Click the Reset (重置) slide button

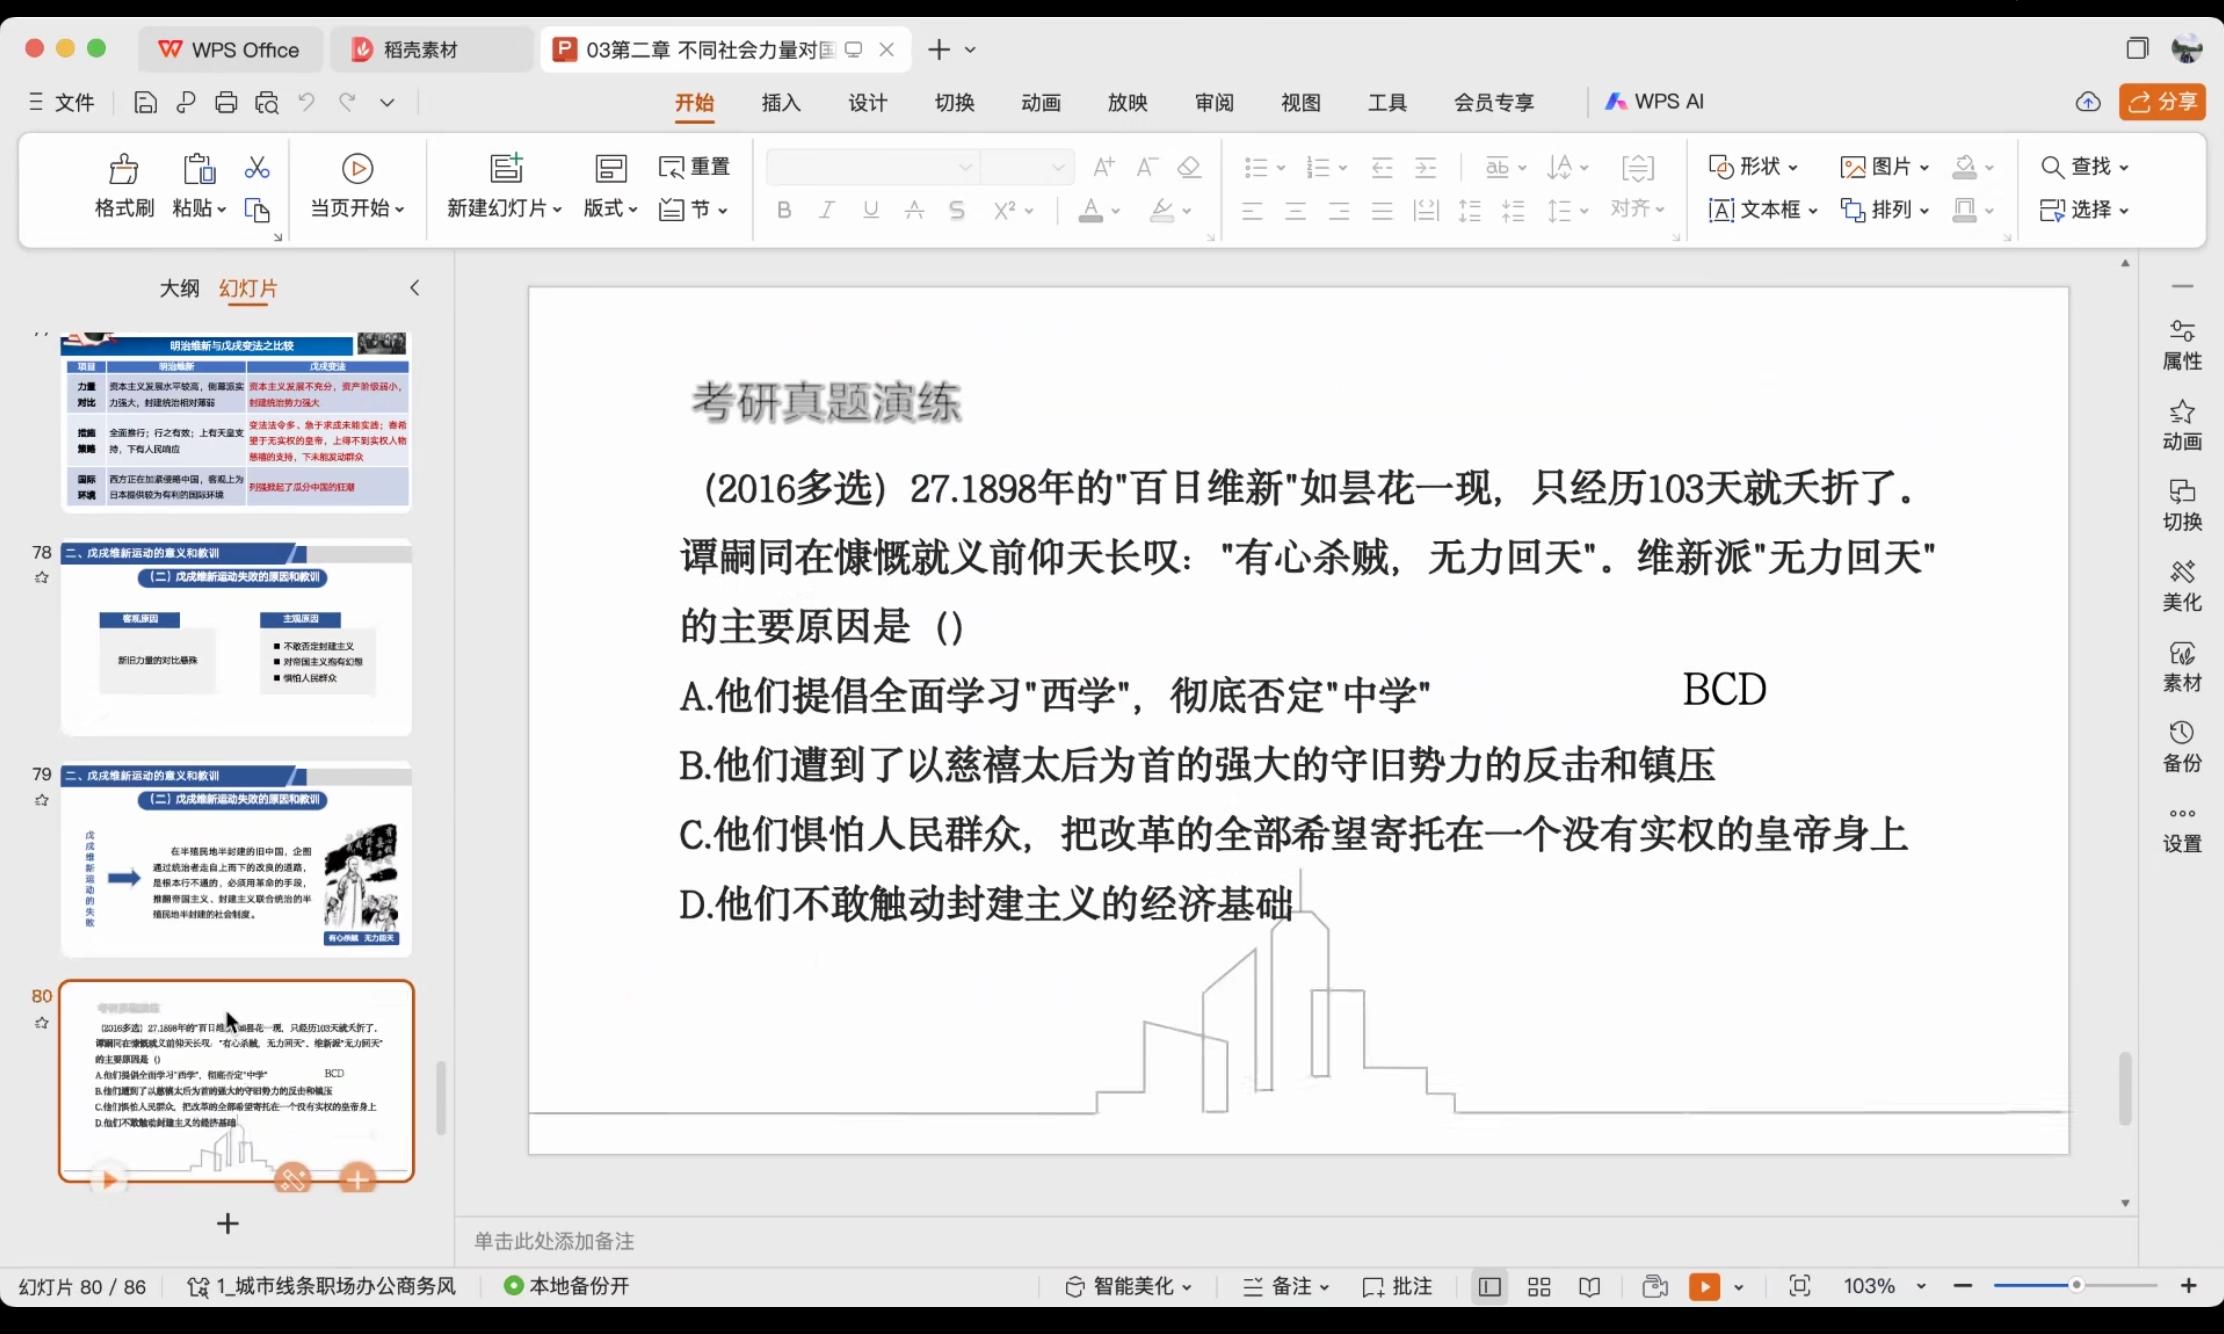point(694,167)
